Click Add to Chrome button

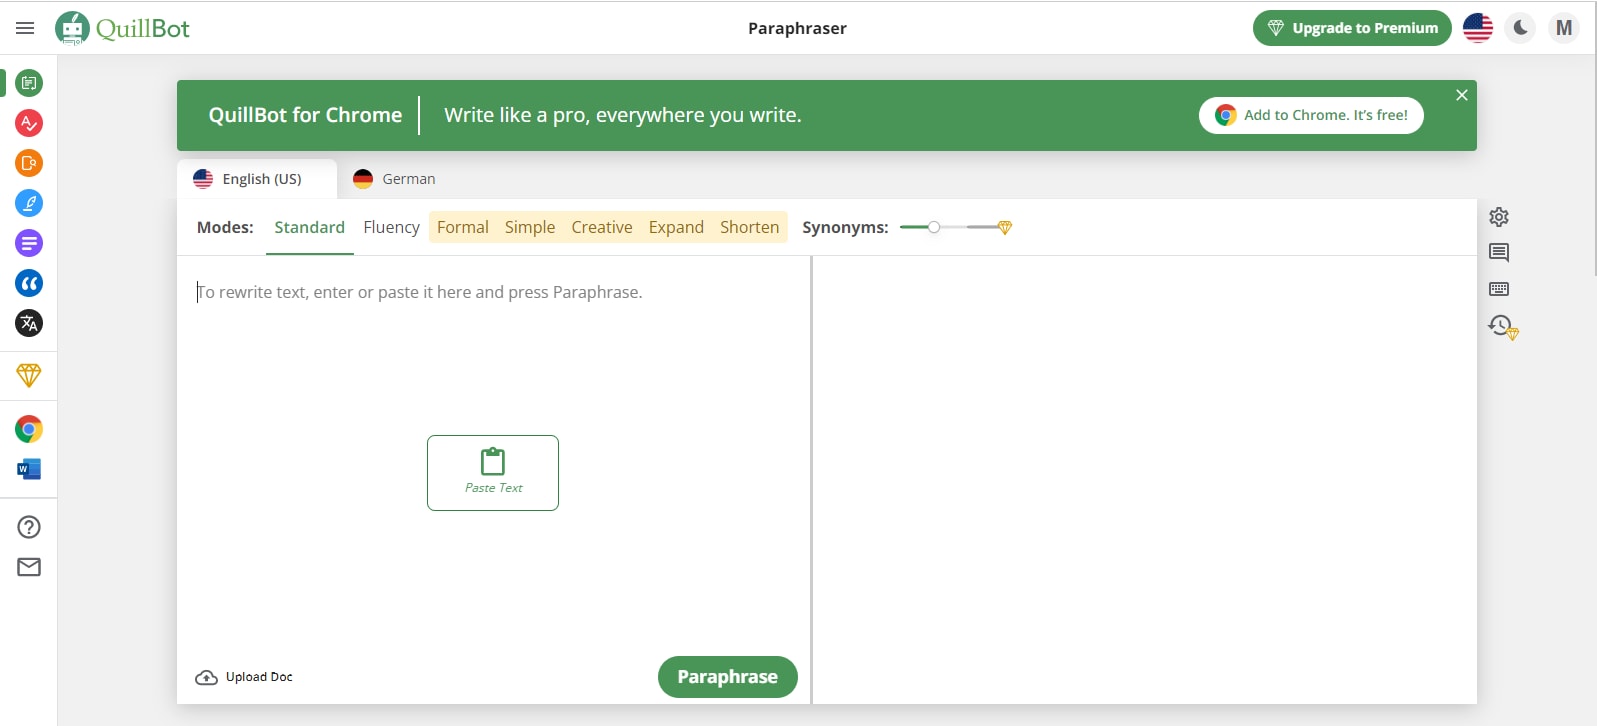1311,115
